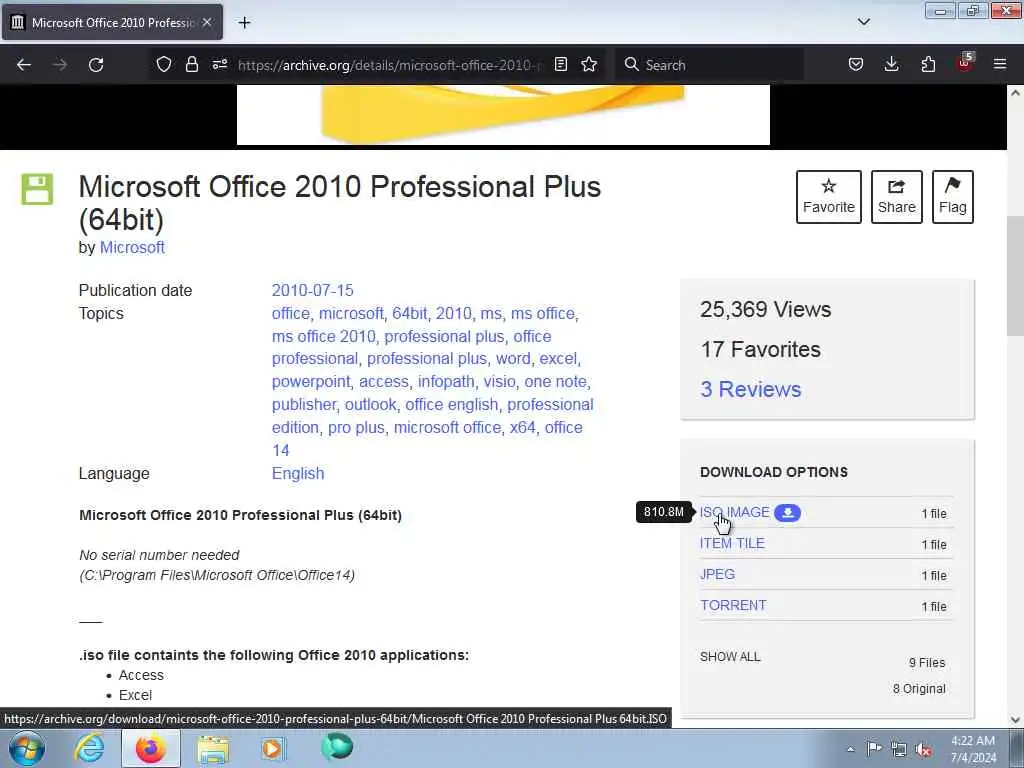Open the 'outlook' topic link

(x=370, y=404)
